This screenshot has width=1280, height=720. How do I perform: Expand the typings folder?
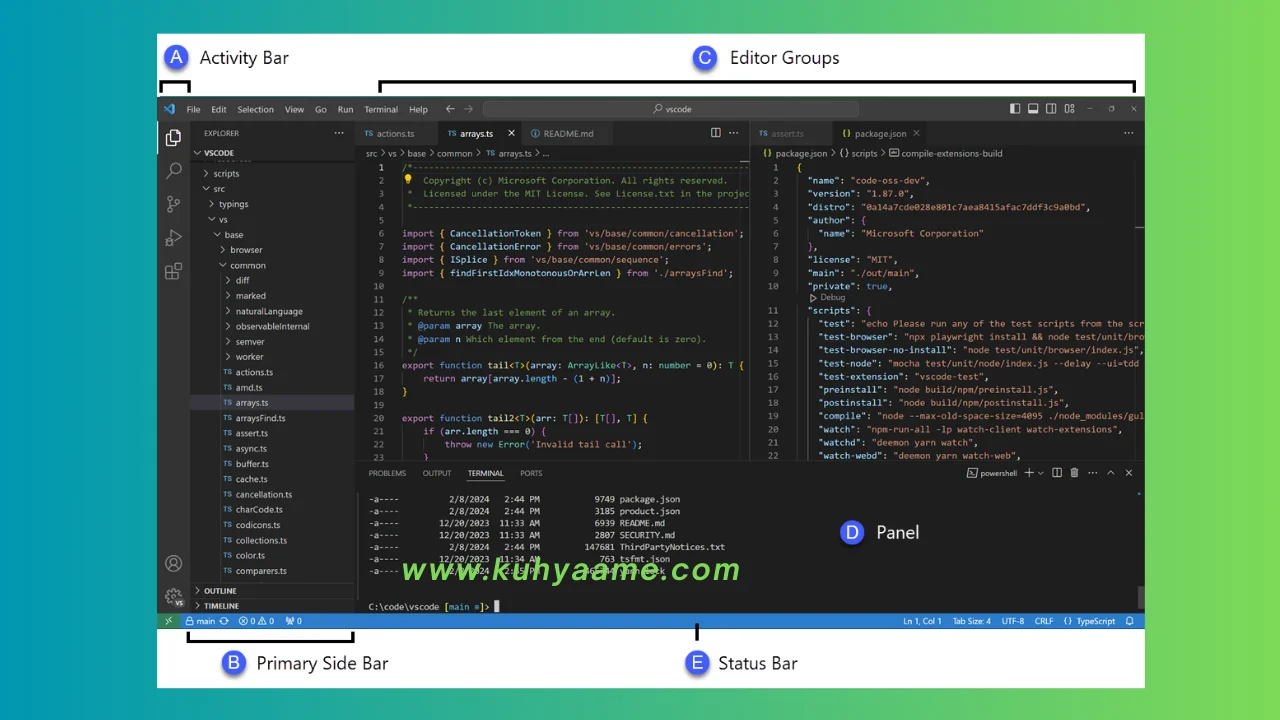[x=212, y=204]
